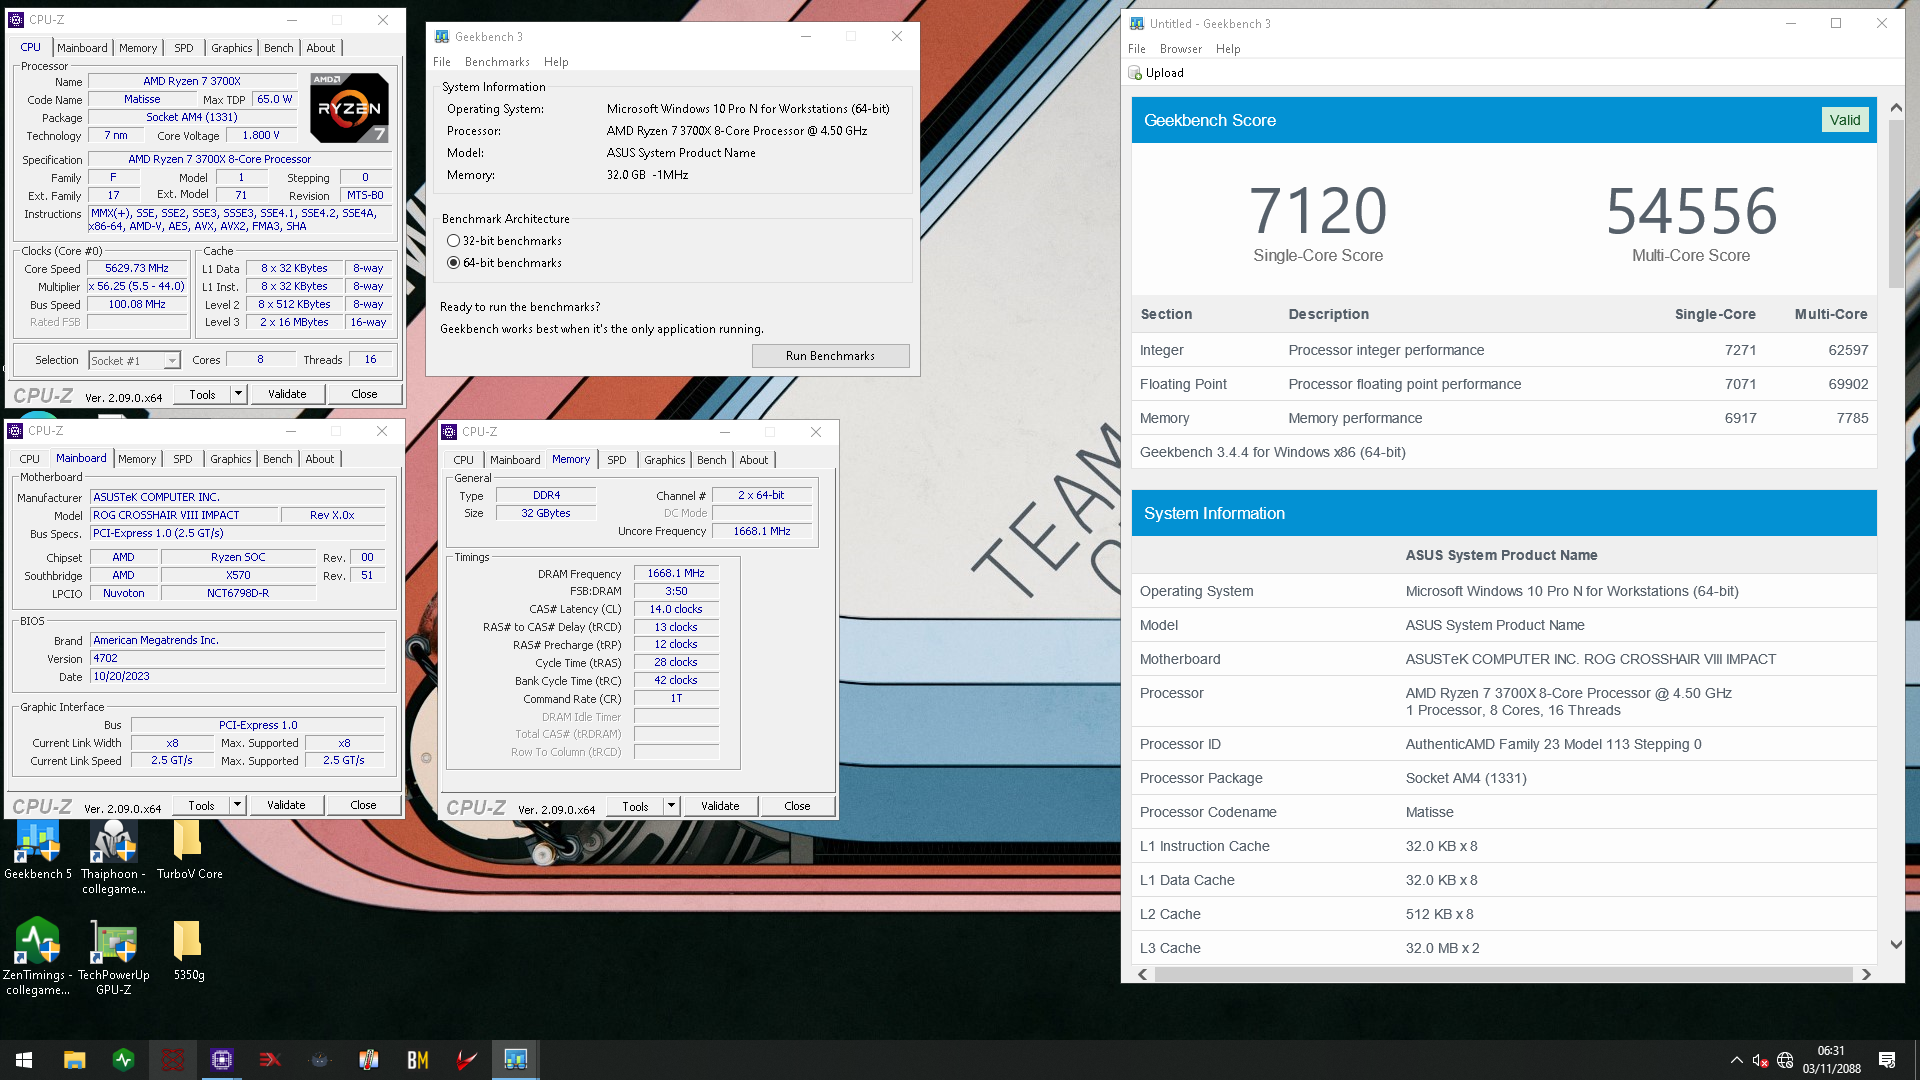Open the Memory tab in top CPU-Z window

point(138,48)
